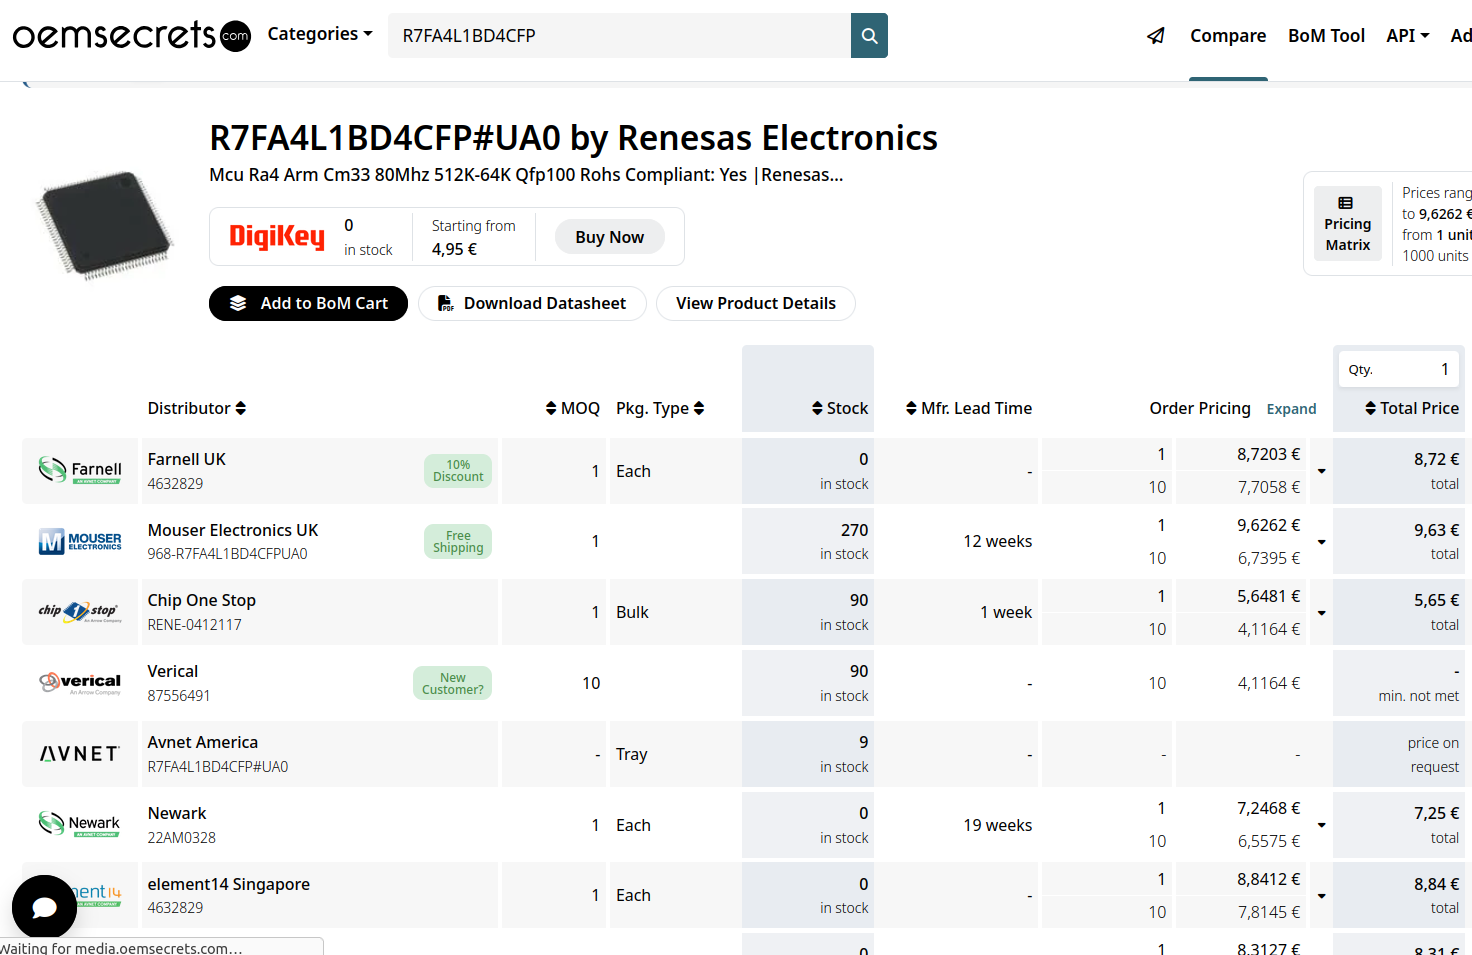Screen dimensions: 1472x955
Task: Click the search field with R7FA4L1BD4CFP
Action: (x=619, y=35)
